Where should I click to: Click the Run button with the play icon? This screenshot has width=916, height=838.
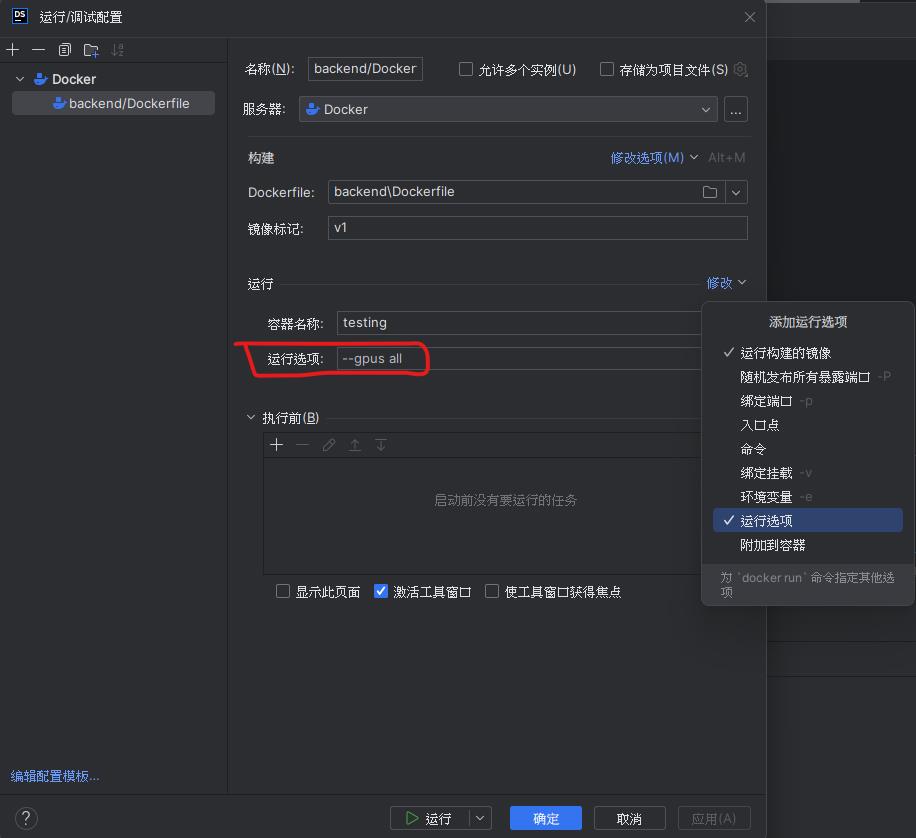tap(429, 818)
